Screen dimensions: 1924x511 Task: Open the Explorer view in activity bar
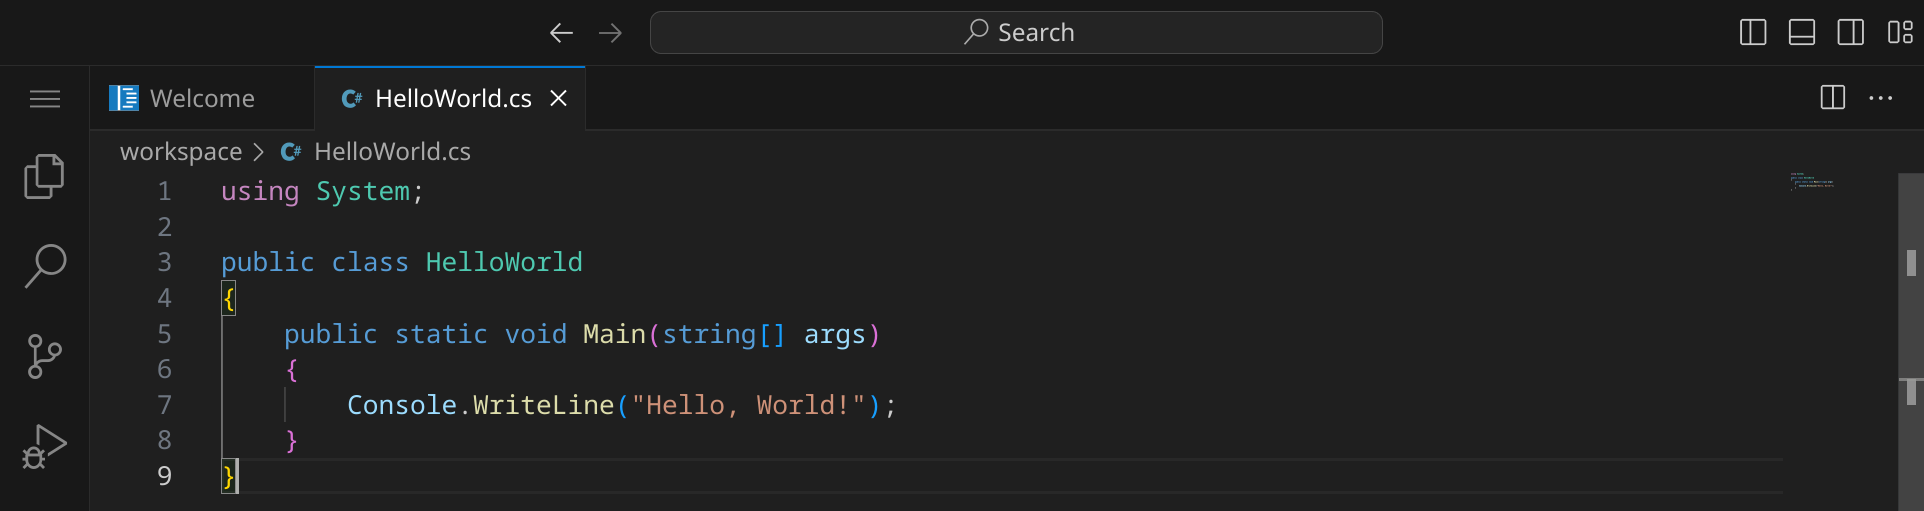coord(44,177)
